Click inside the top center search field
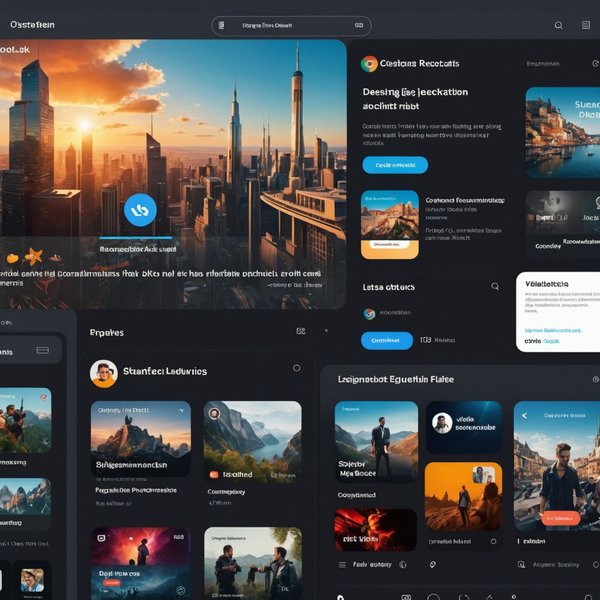The image size is (600, 600). tap(291, 26)
